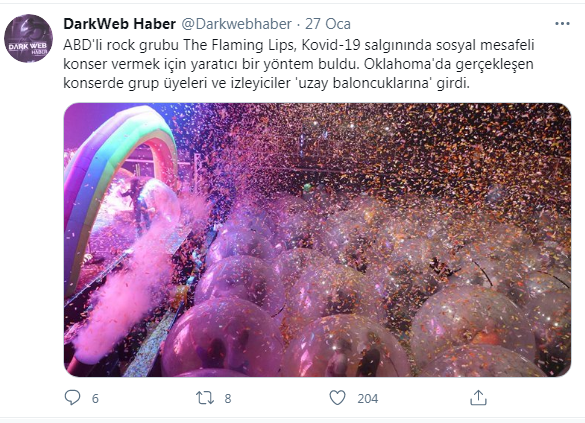This screenshot has height=423, width=585.
Task: Click the tweet line mentioning Oklahoma'da
Action: click(x=298, y=64)
